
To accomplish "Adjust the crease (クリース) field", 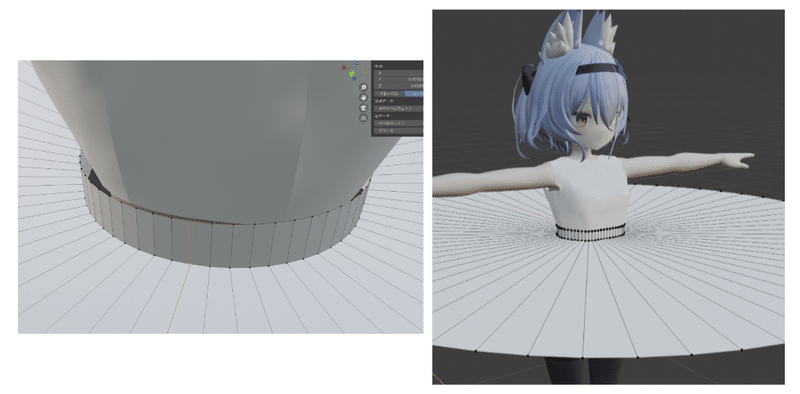I will [x=398, y=131].
